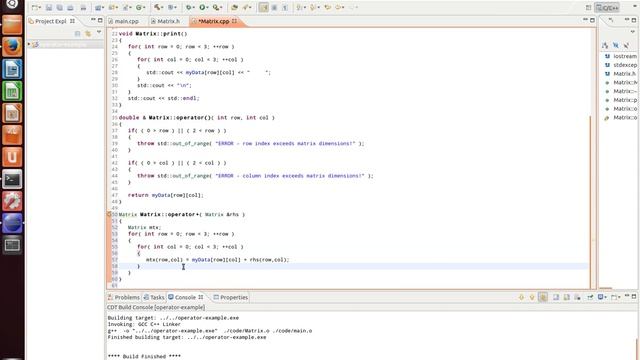Image resolution: width=640 pixels, height=360 pixels.
Task: Open Project Explorer view menu arrow
Action: pos(99,33)
